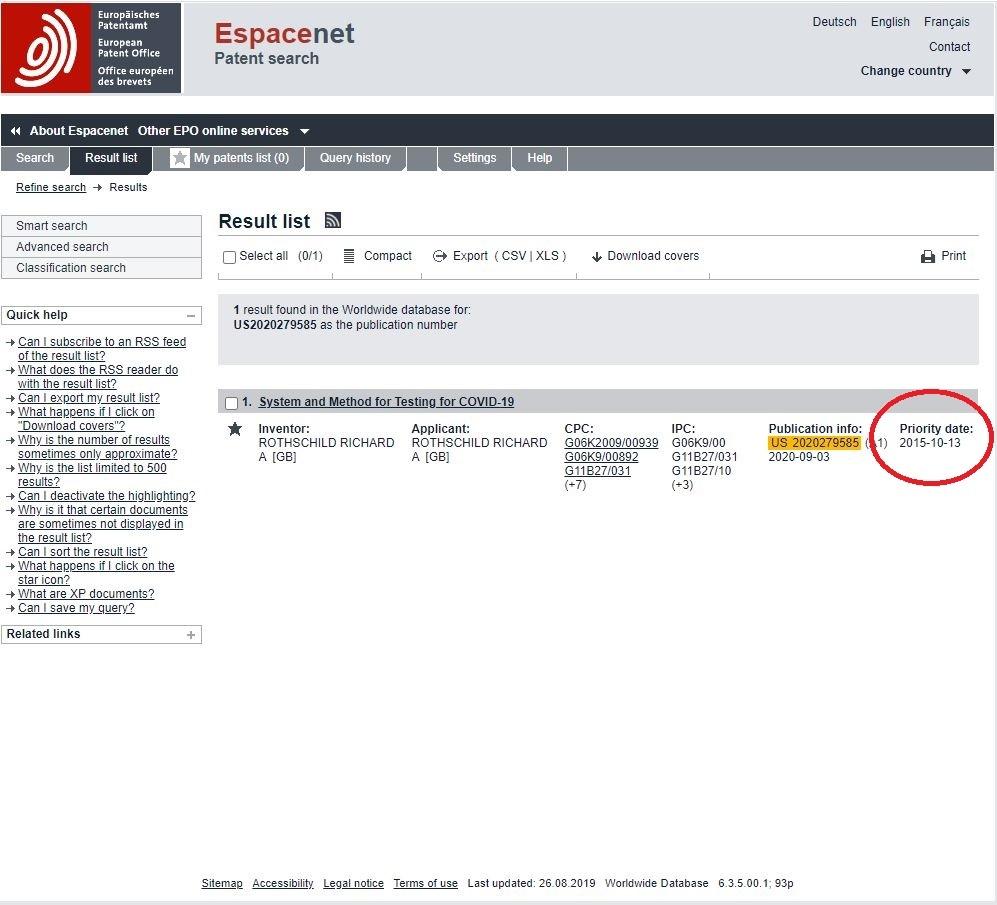Image resolution: width=997 pixels, height=905 pixels.
Task: Switch language to Deutsch
Action: 834,22
